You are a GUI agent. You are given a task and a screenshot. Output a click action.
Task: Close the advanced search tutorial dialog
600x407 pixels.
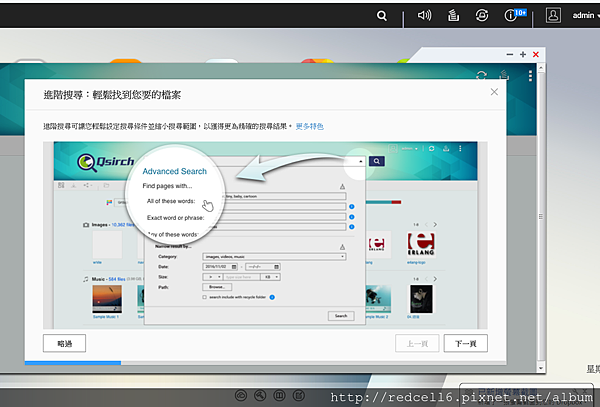(494, 92)
